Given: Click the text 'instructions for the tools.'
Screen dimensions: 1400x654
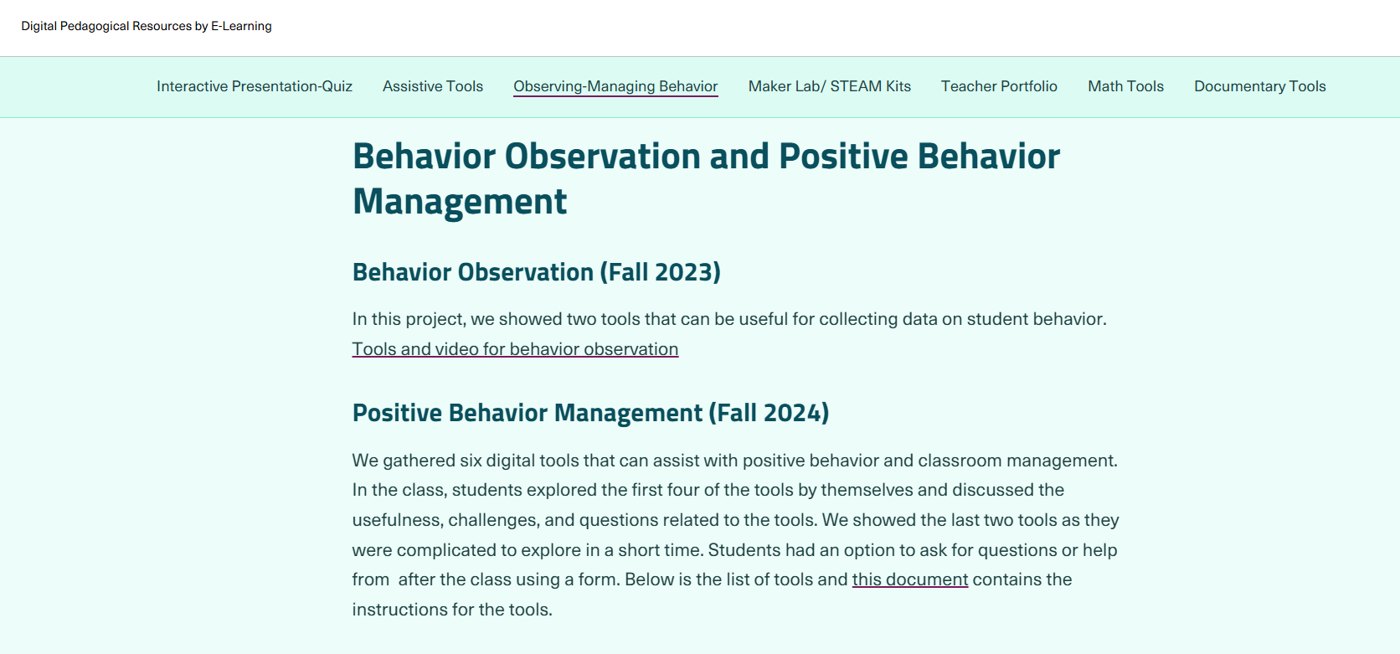Looking at the screenshot, I should click(x=452, y=608).
